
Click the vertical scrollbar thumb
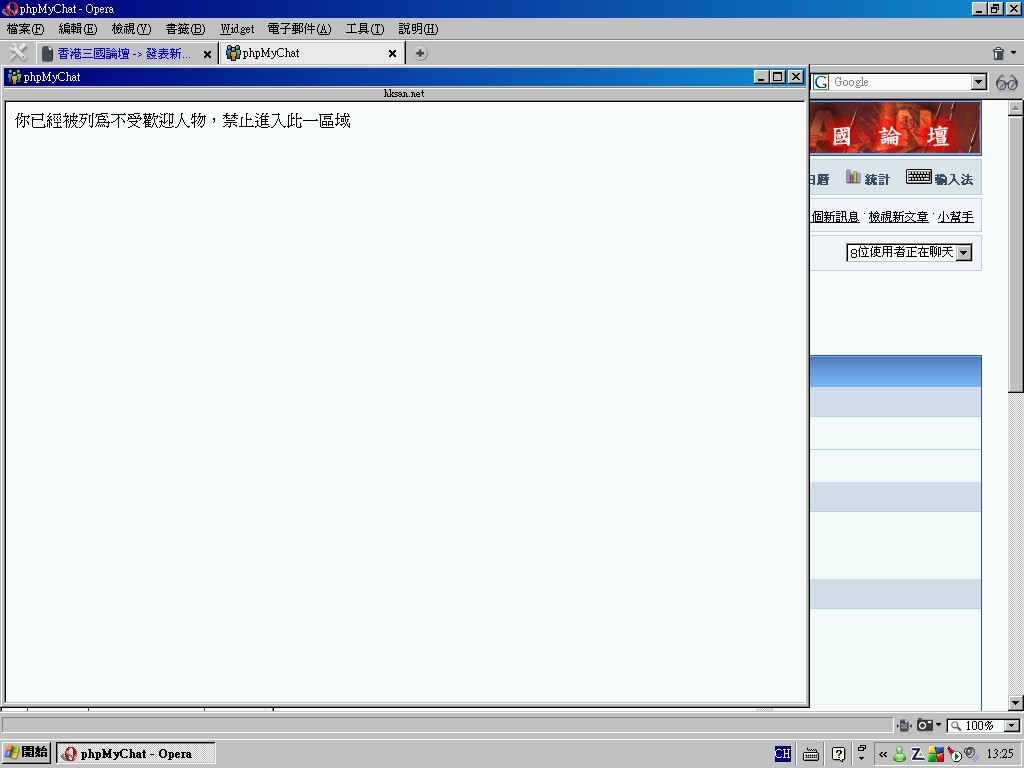(x=1015, y=254)
